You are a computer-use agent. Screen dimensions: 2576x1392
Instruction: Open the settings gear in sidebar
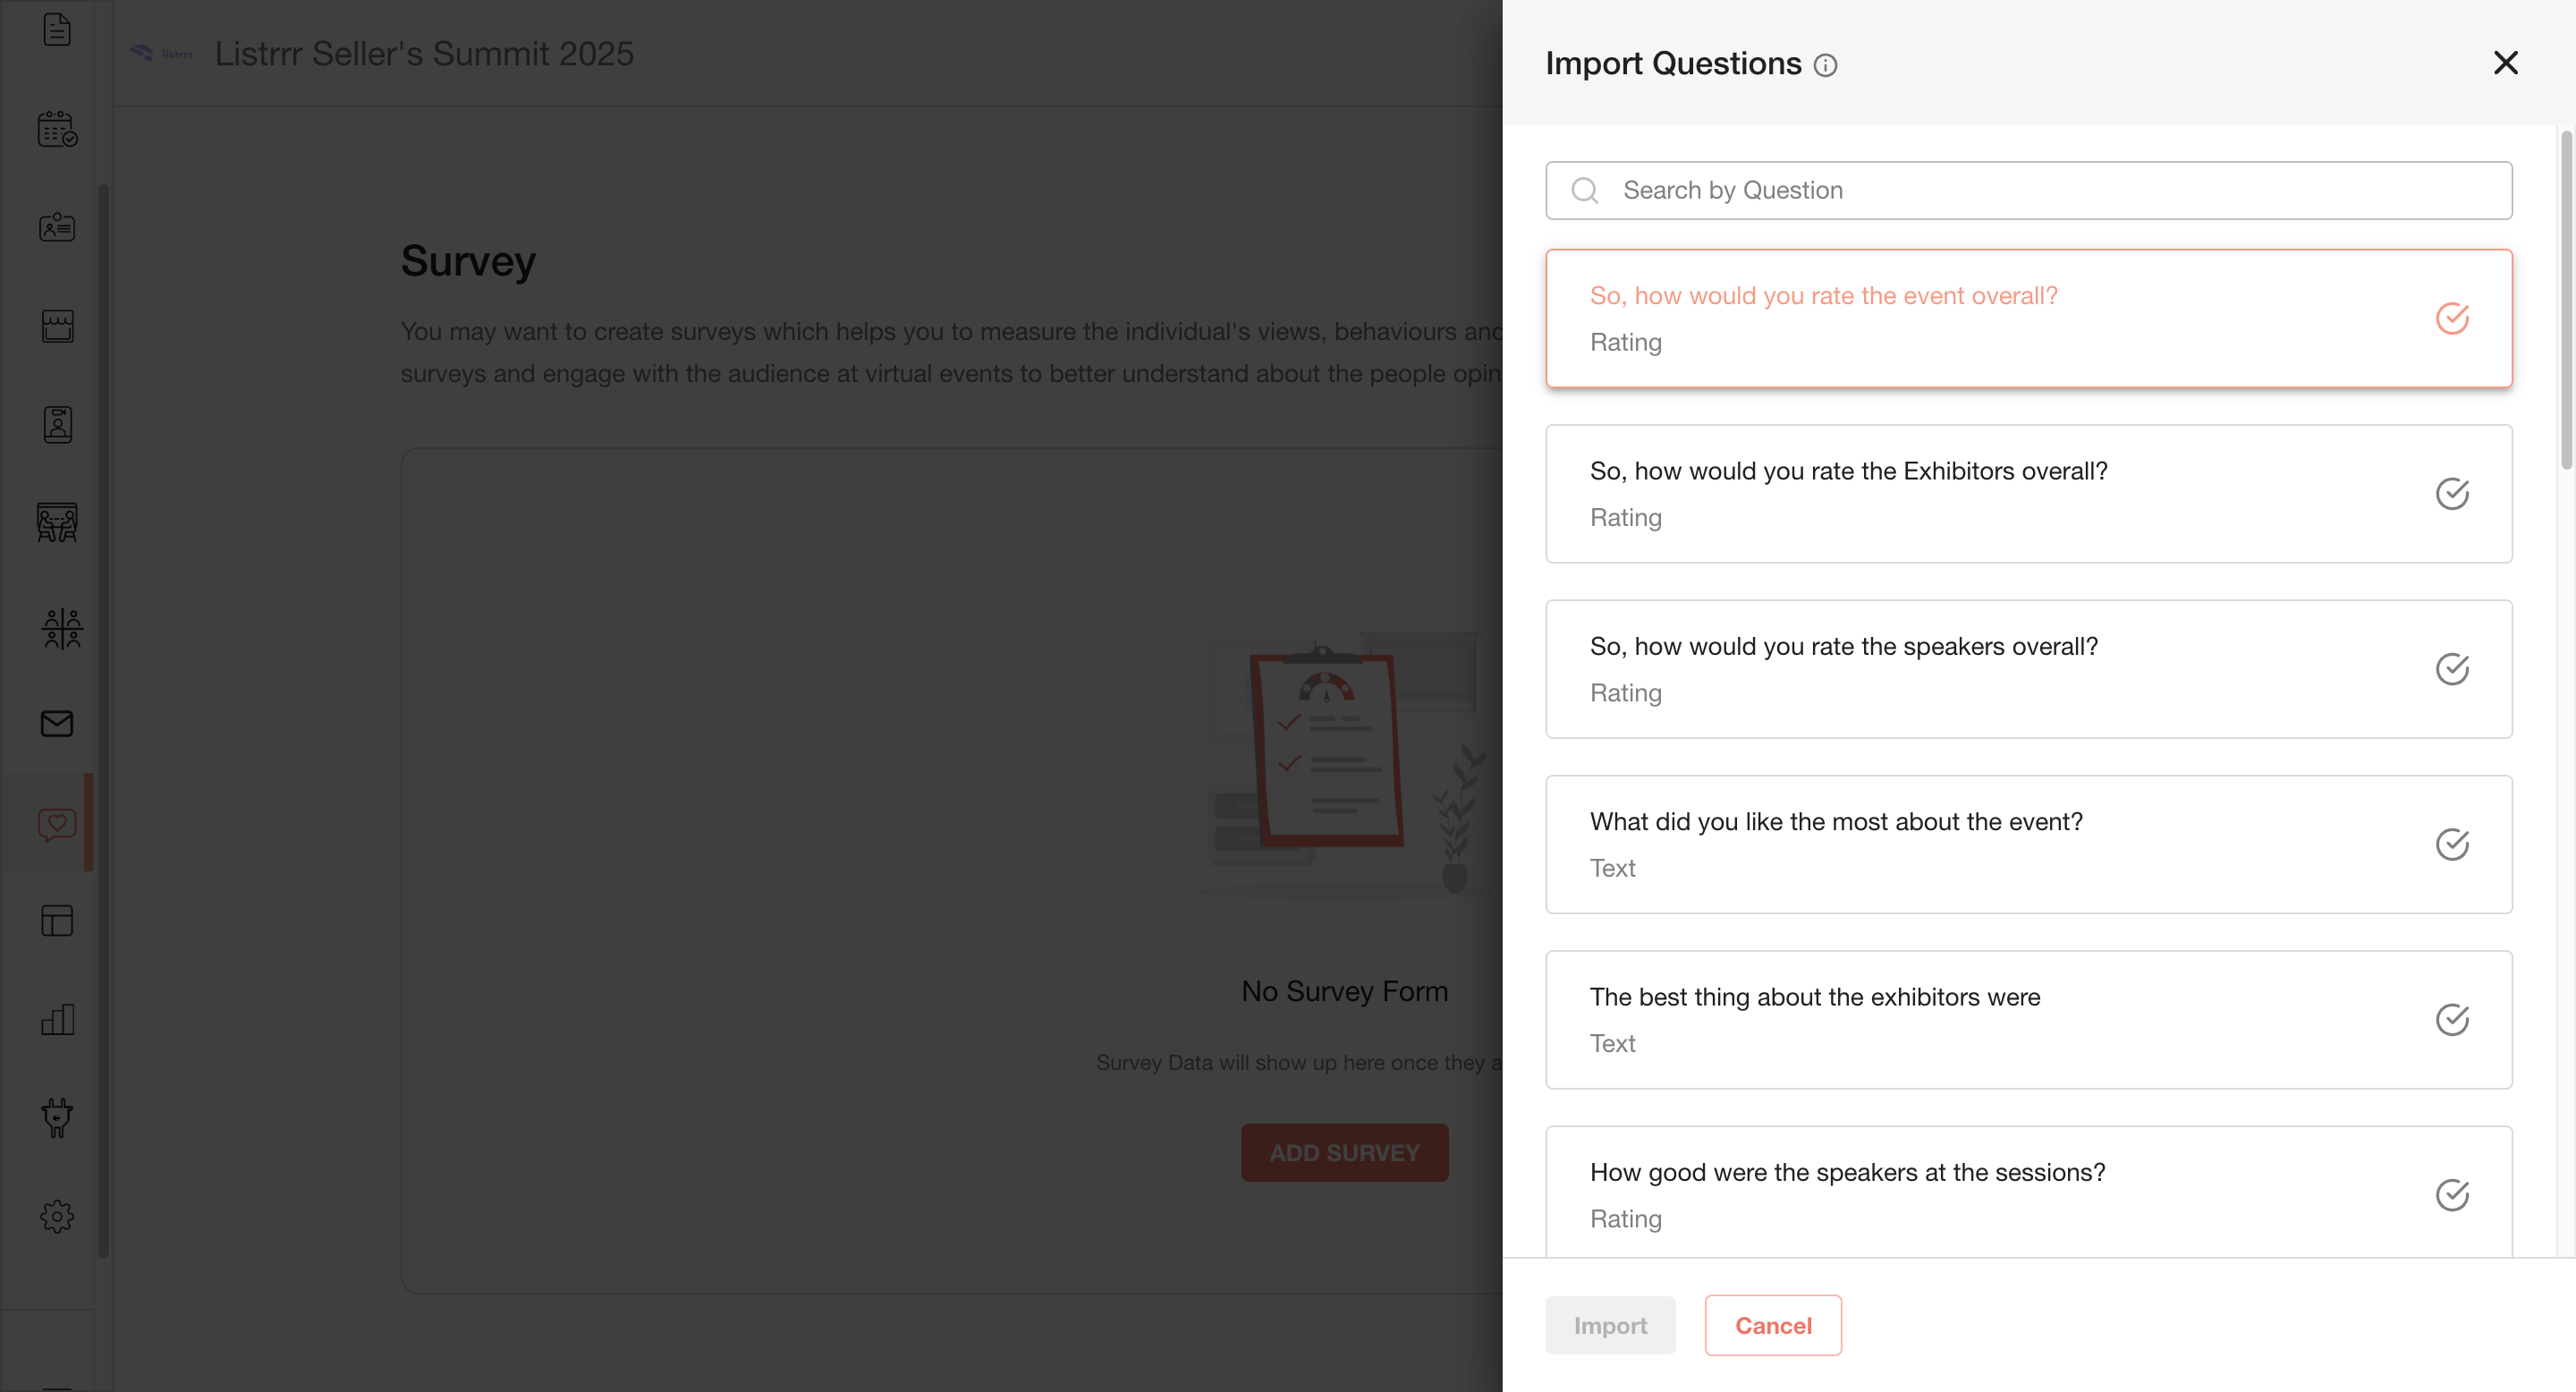click(x=57, y=1216)
